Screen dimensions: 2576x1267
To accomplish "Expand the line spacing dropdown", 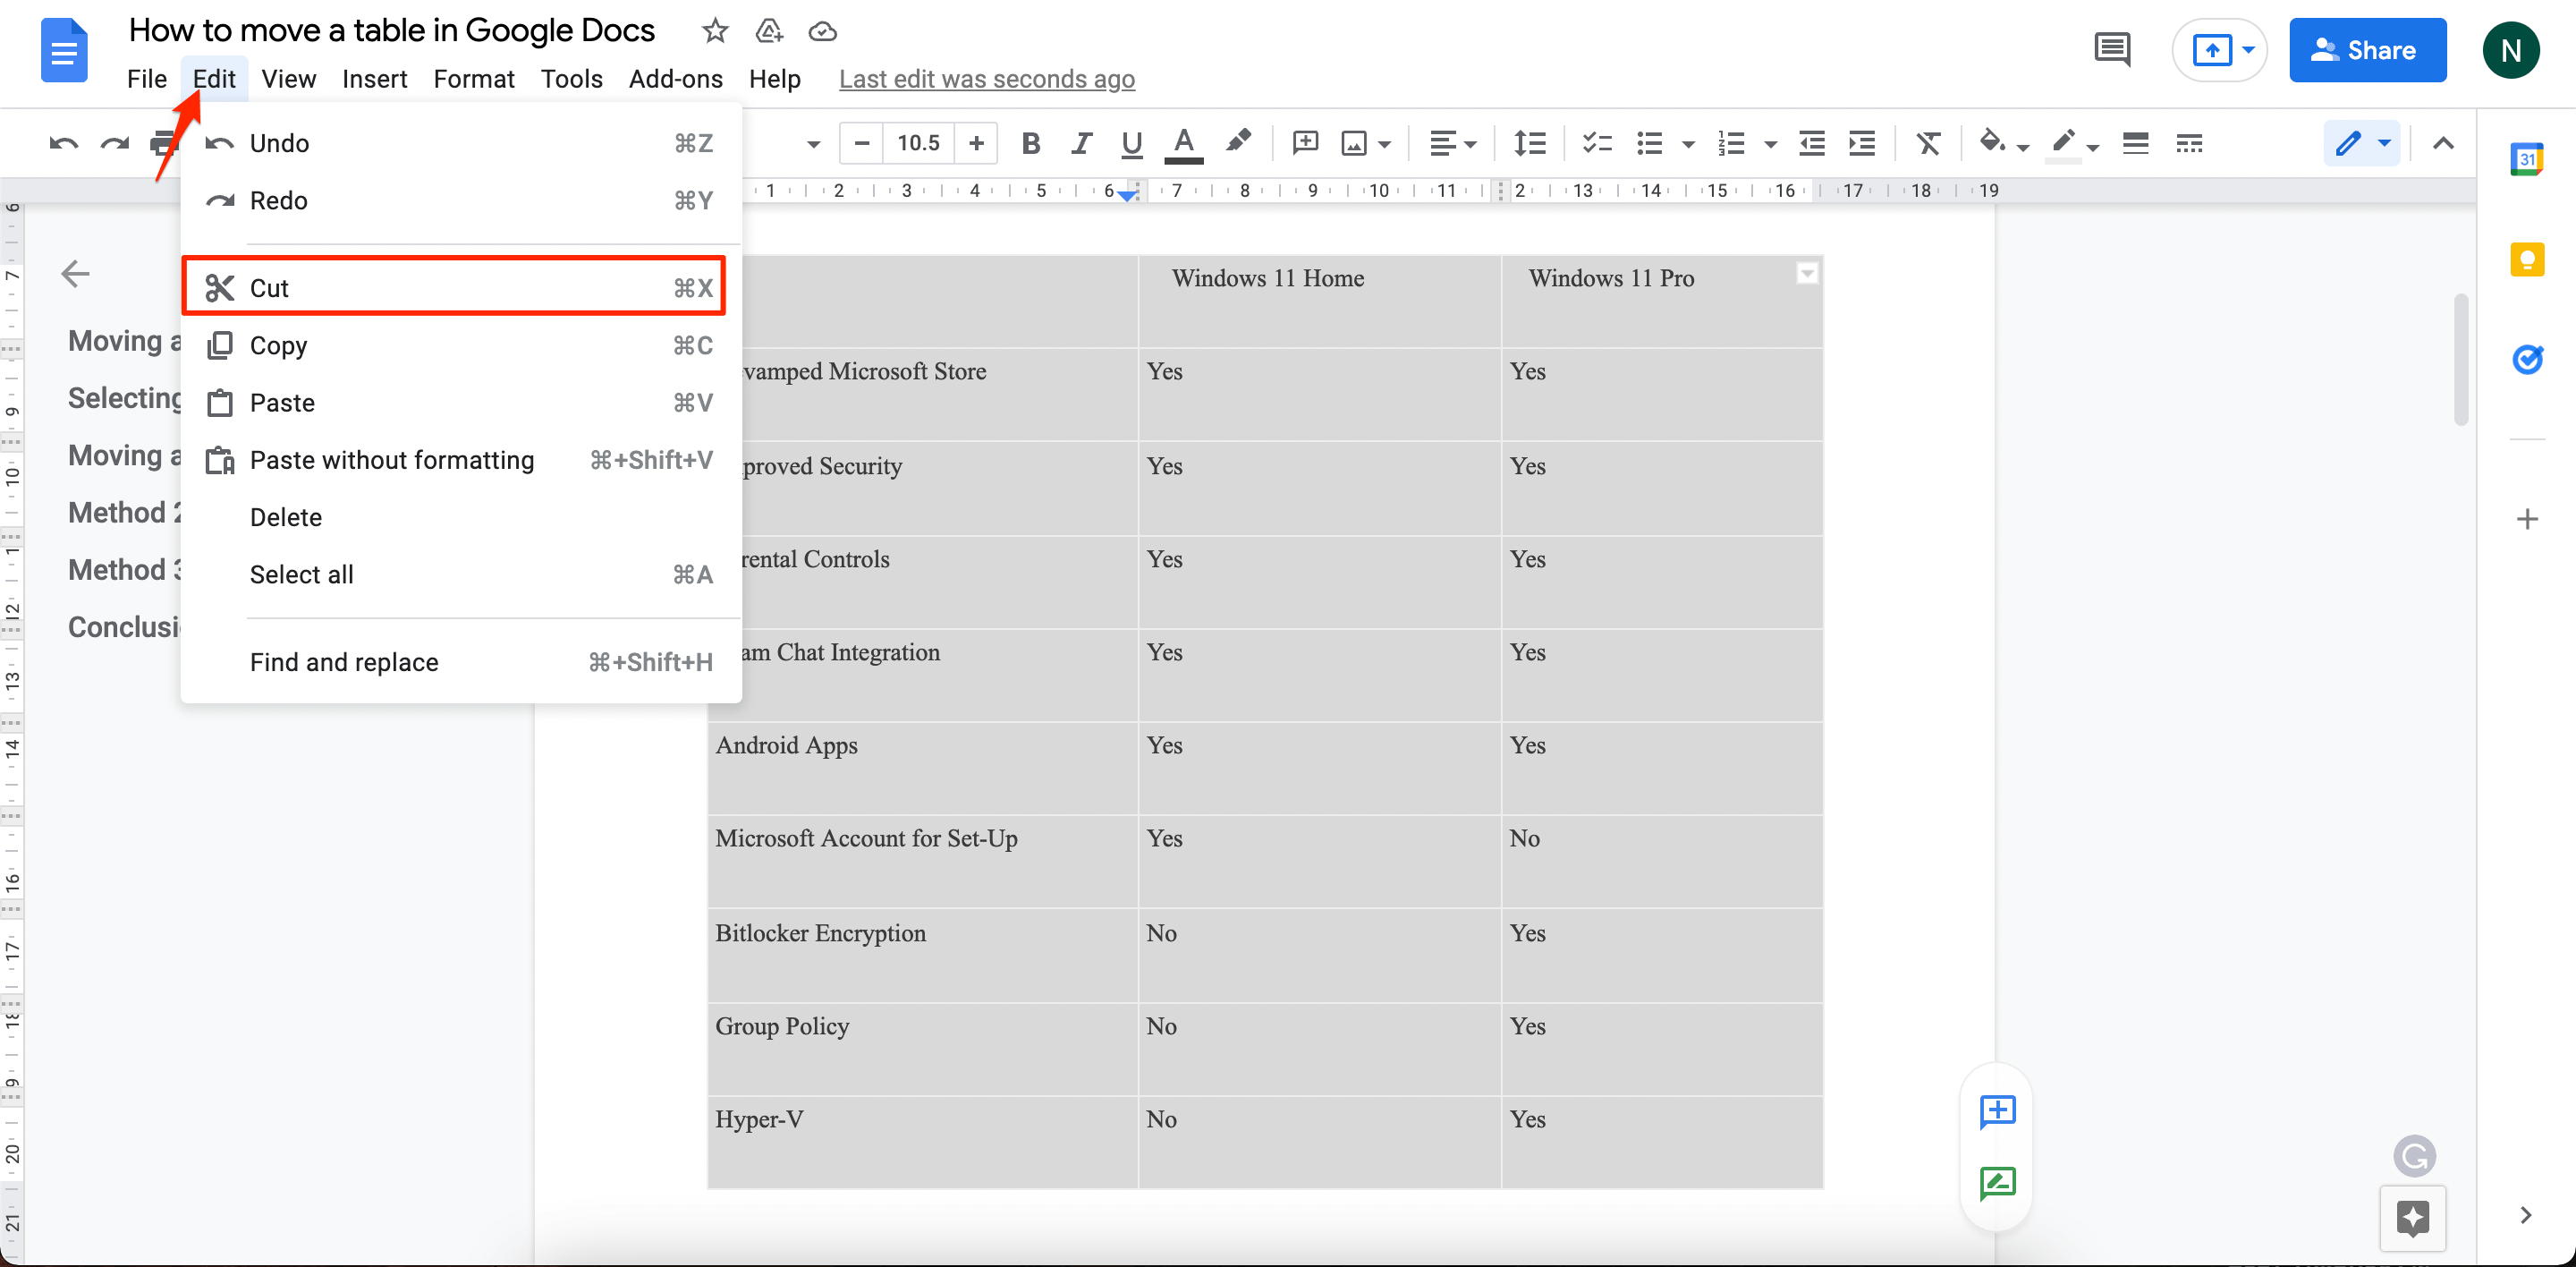I will (1523, 146).
